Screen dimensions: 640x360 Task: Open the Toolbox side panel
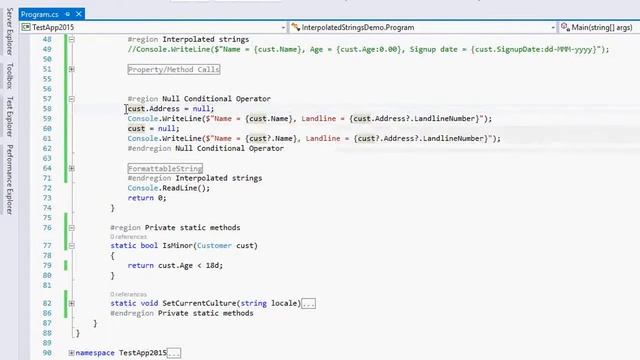pyautogui.click(x=9, y=76)
